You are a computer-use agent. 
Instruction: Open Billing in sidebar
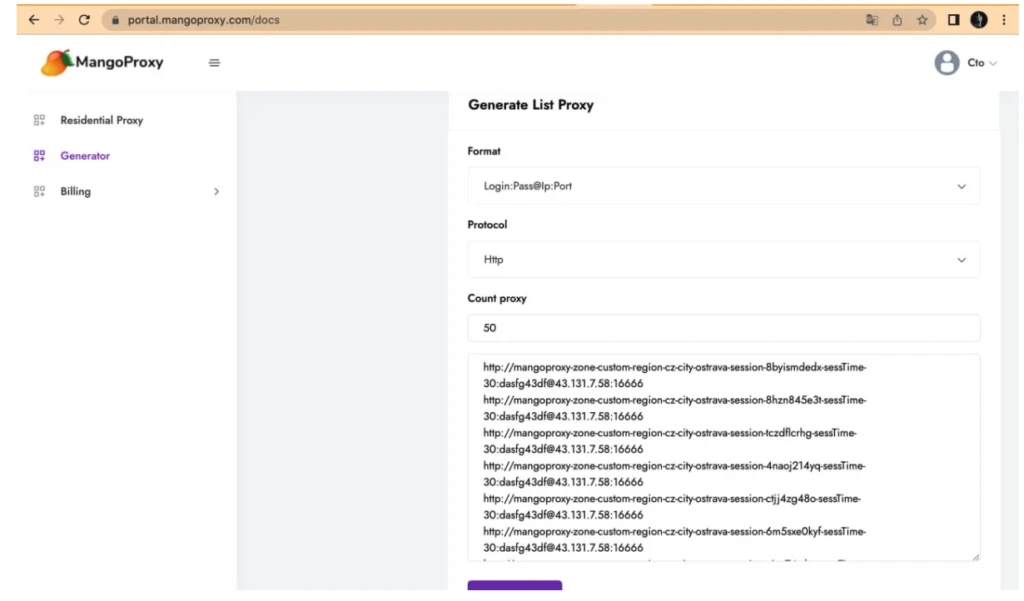pos(75,191)
